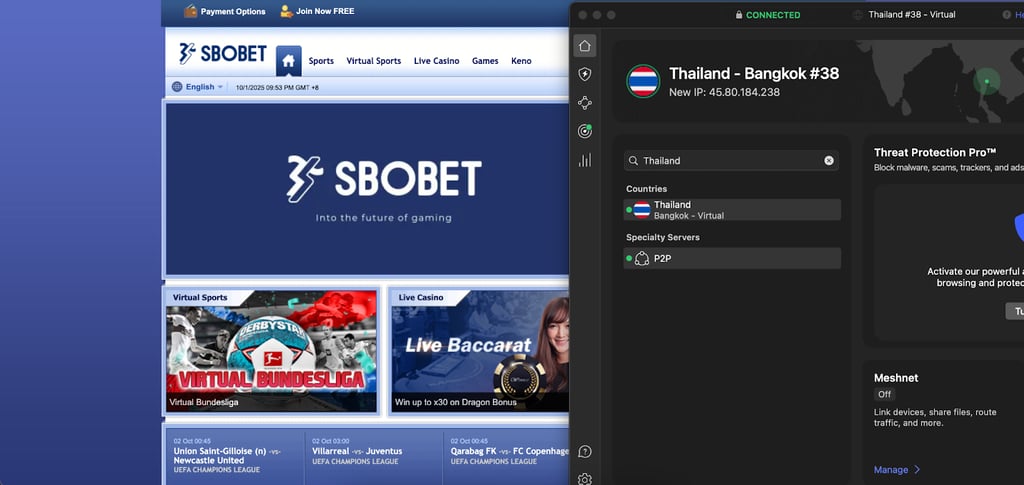Open Dark Web Monitor target icon in sidebar
This screenshot has height=485, width=1024.
point(584,131)
